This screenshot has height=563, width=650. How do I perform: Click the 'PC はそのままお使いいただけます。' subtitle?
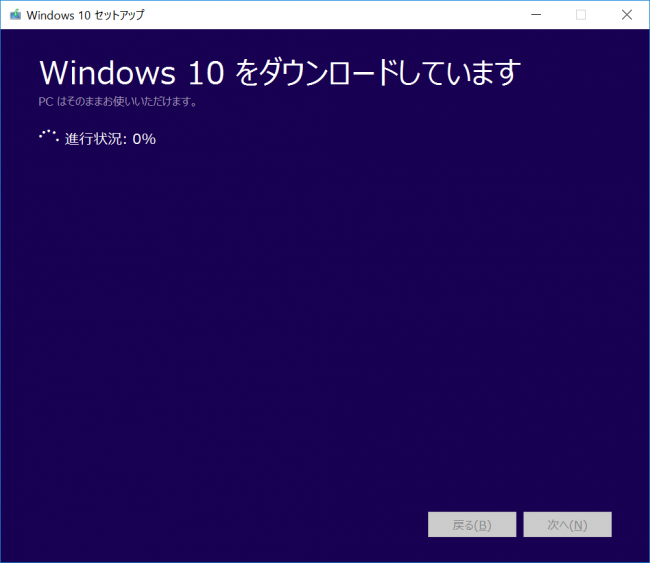118,102
